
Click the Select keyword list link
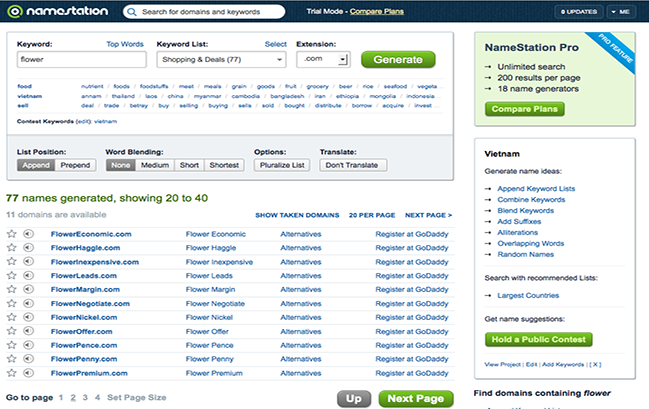point(275,44)
